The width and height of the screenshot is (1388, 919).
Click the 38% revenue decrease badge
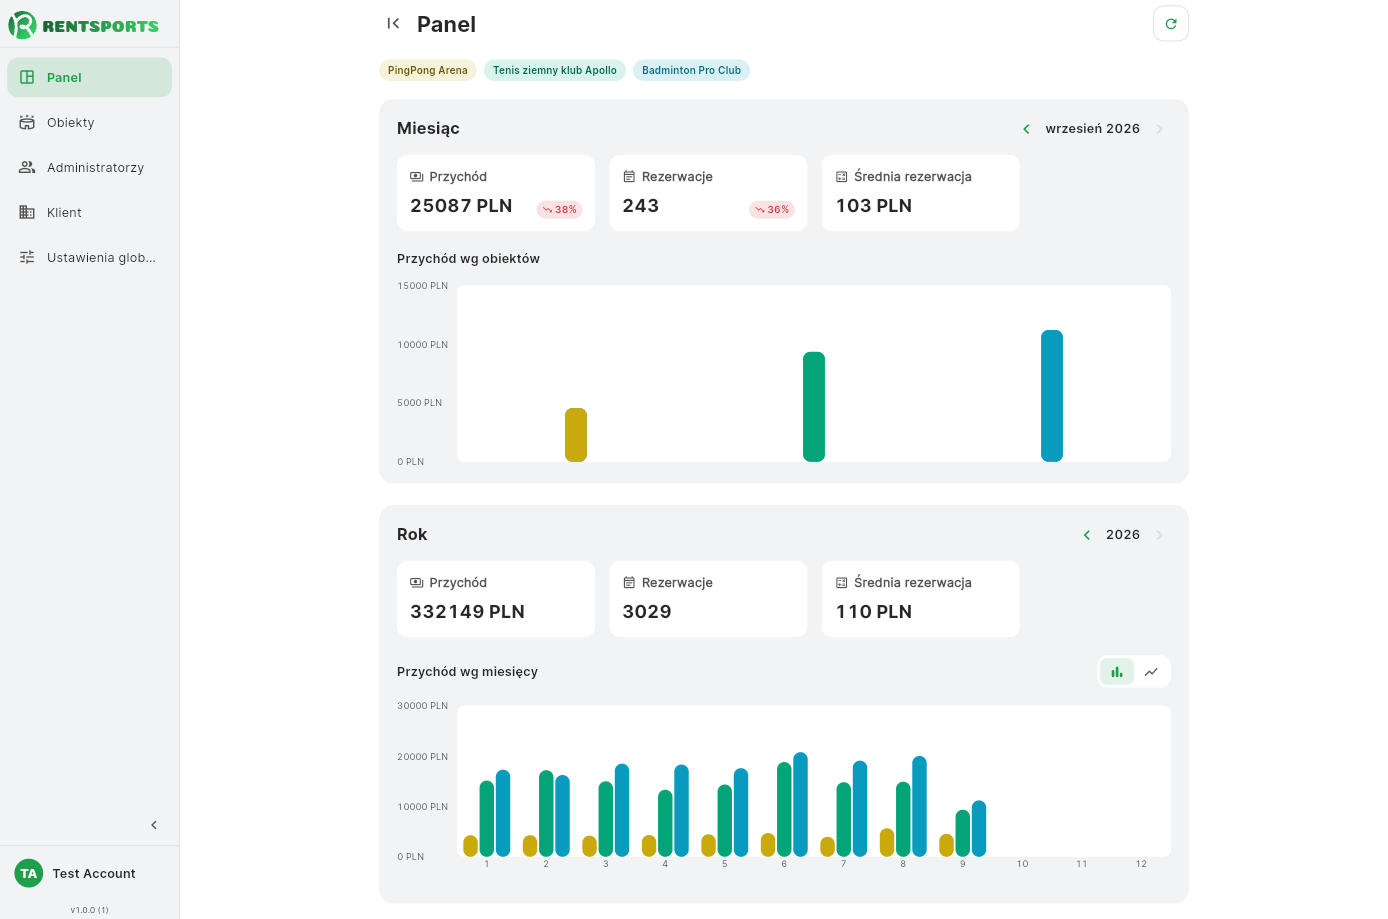point(560,210)
